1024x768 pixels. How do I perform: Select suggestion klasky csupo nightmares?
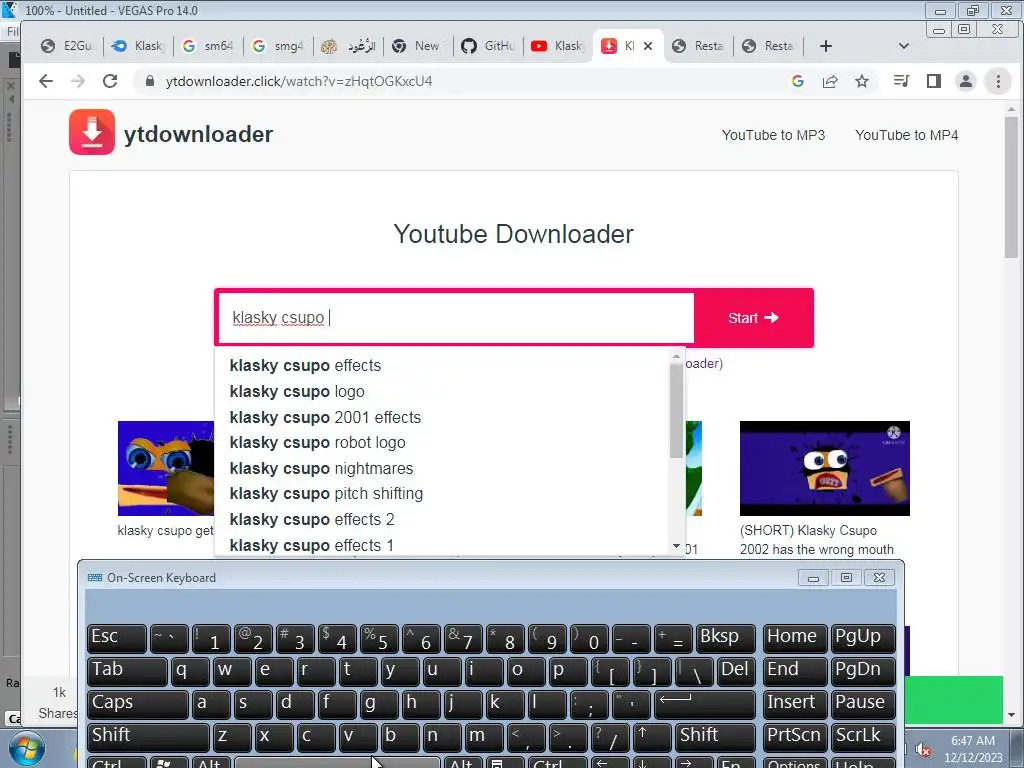coord(441,468)
